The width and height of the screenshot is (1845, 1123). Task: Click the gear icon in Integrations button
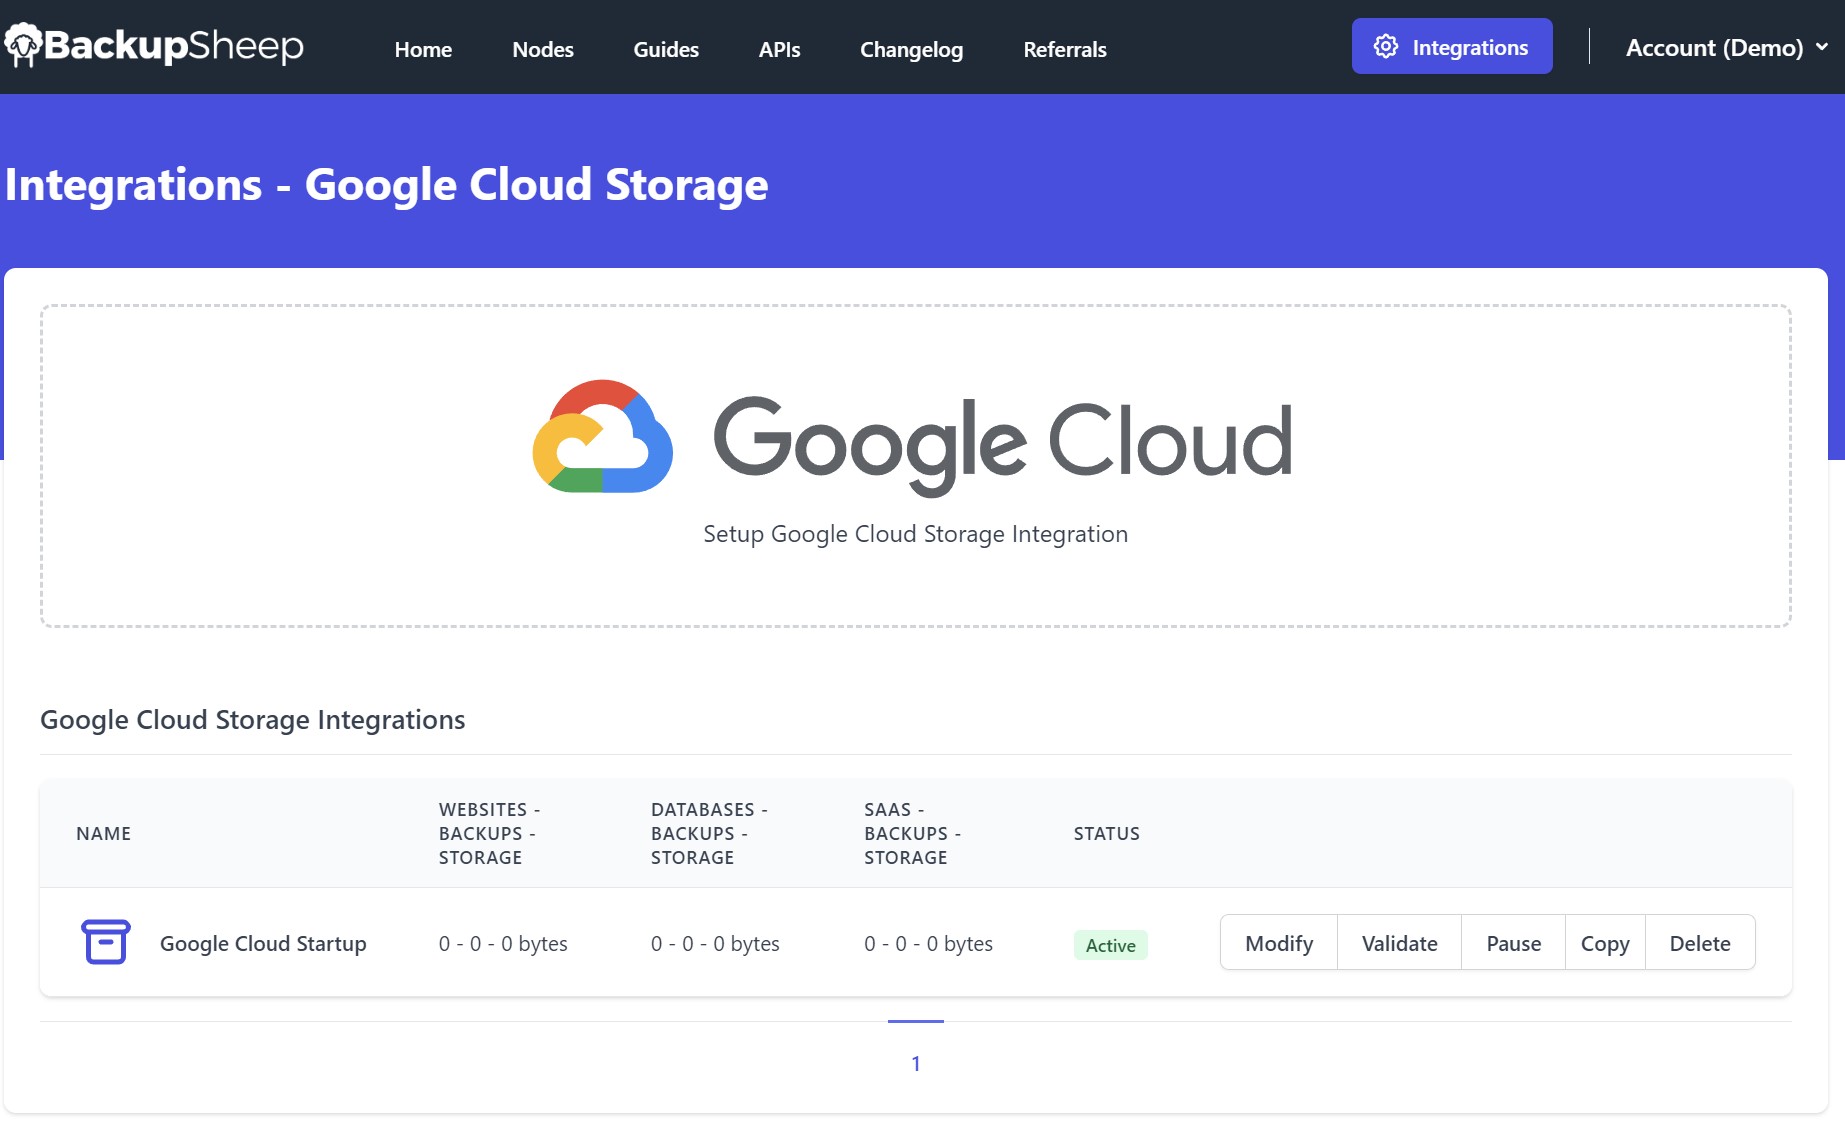tap(1385, 46)
